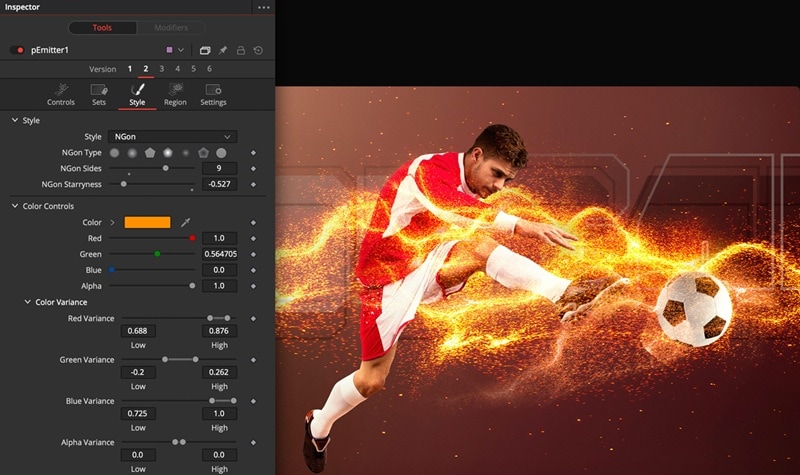Viewport: 800px width, 475px height.
Task: Select Version 1
Action: (130, 68)
